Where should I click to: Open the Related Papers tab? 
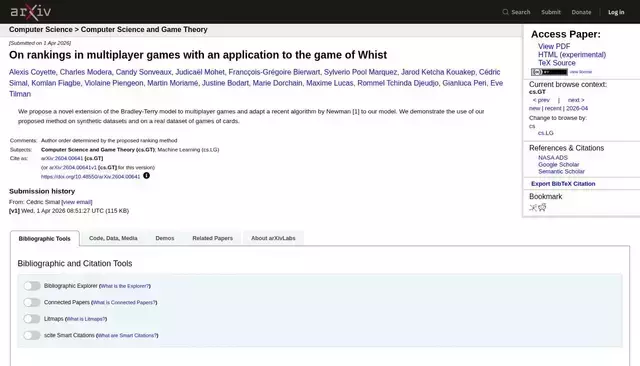213,238
